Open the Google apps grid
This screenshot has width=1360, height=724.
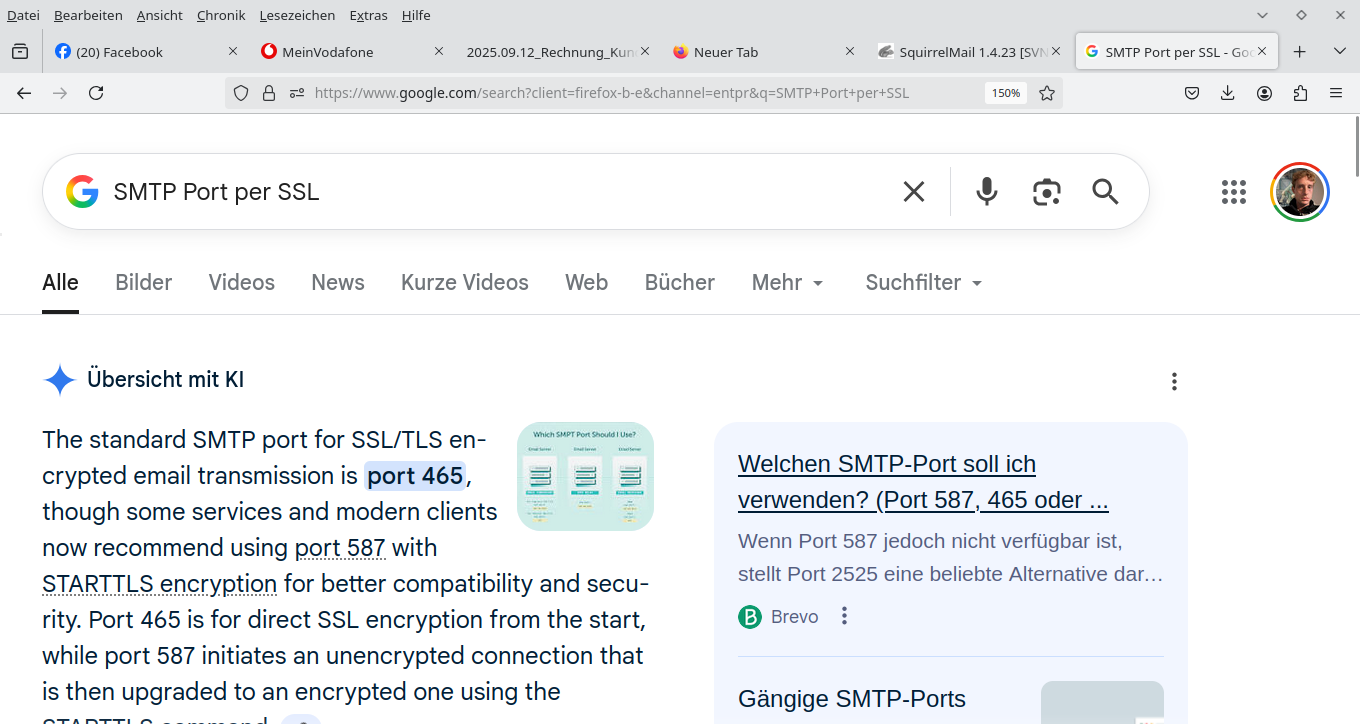coord(1233,191)
